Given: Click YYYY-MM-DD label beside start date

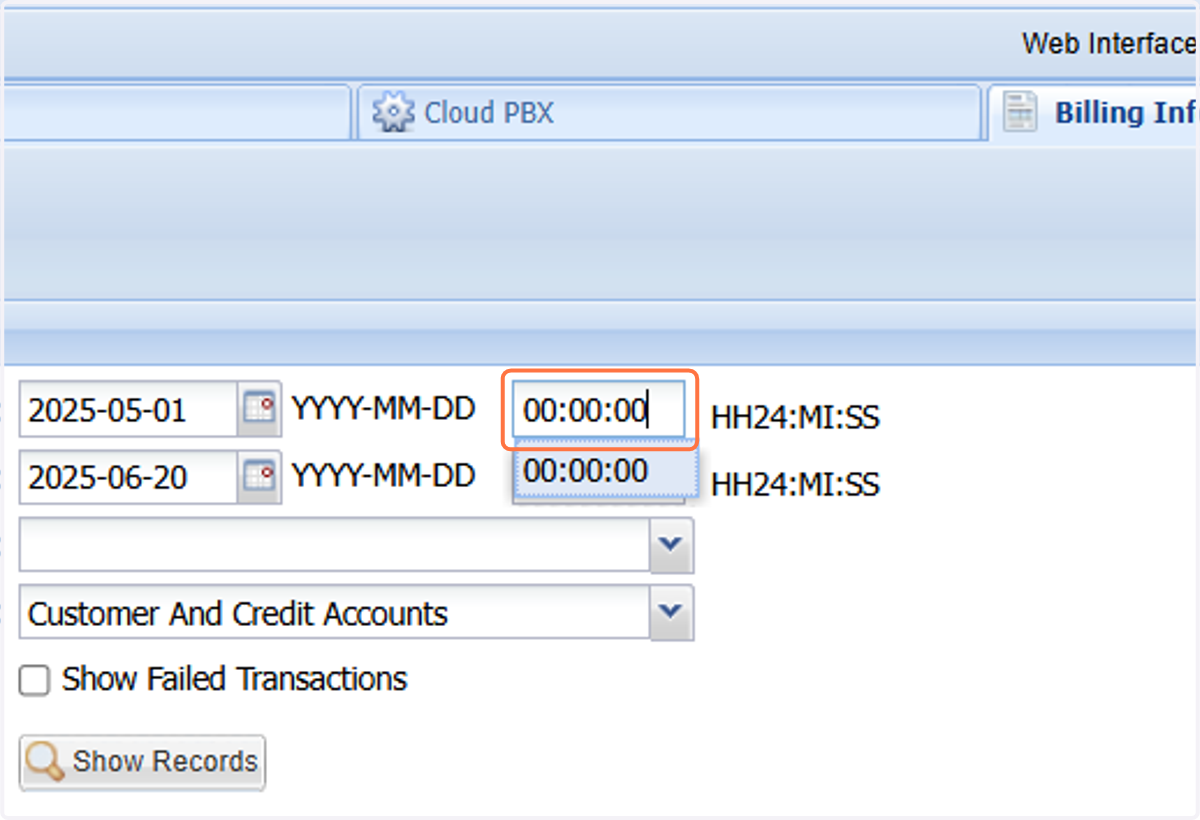Looking at the screenshot, I should [383, 408].
